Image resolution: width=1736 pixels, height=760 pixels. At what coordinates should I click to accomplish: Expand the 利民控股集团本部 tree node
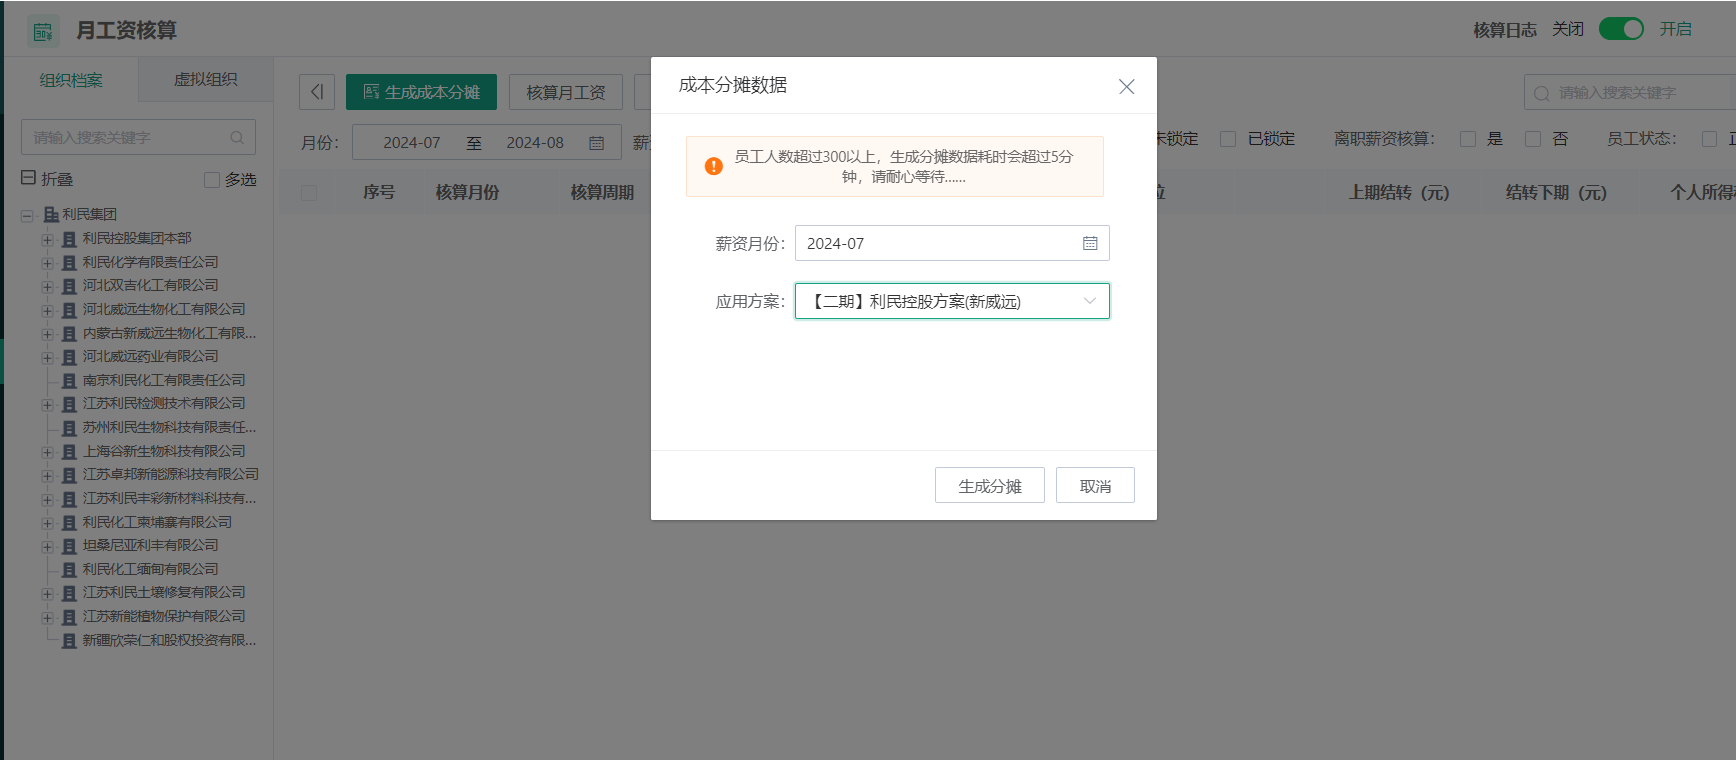47,239
